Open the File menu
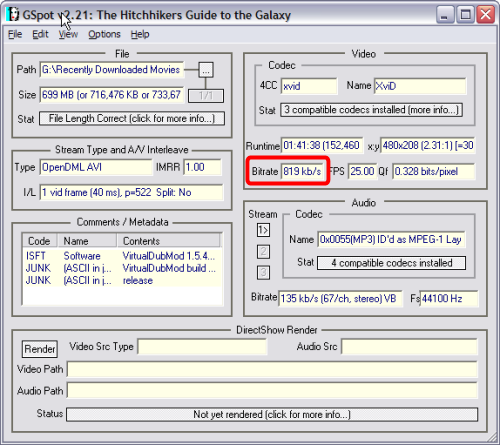 pyautogui.click(x=15, y=34)
